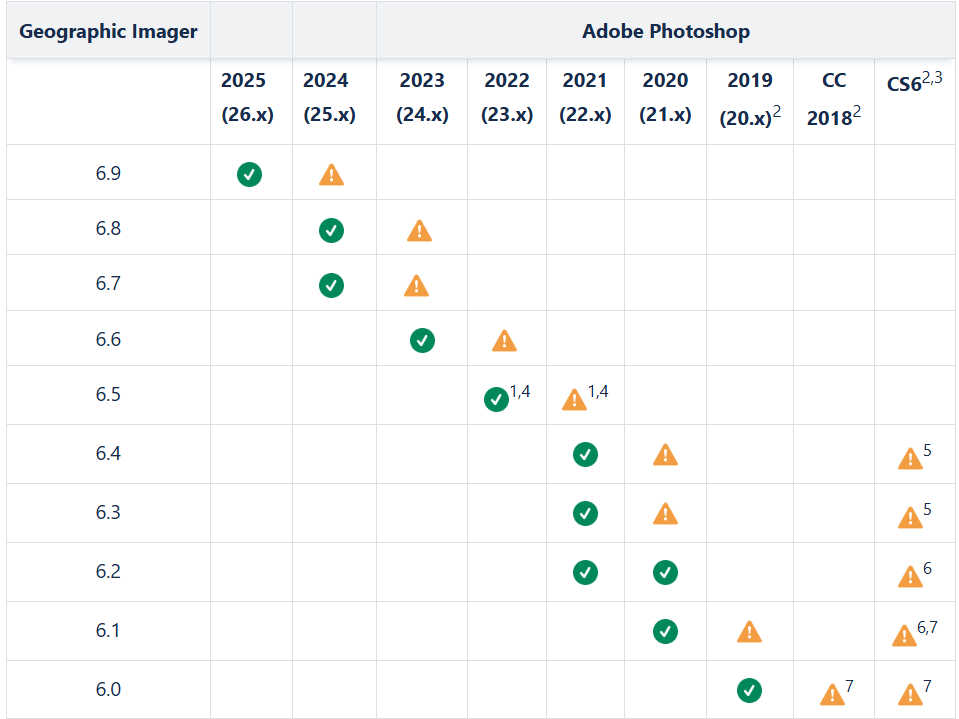Click green checkmark for 6.5 under 2022
The height and width of the screenshot is (719, 959).
tap(497, 400)
